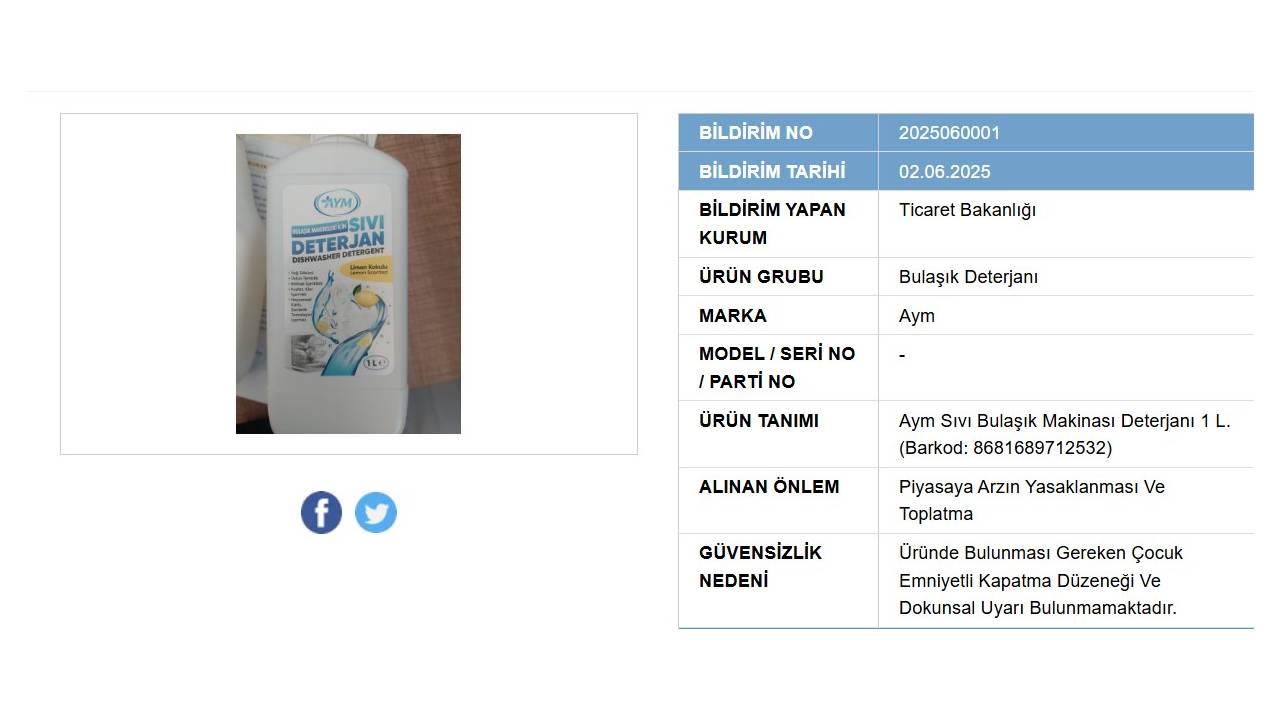The width and height of the screenshot is (1280, 720).
Task: Click the BİLDİRİM NO header cell
Action: 778,132
